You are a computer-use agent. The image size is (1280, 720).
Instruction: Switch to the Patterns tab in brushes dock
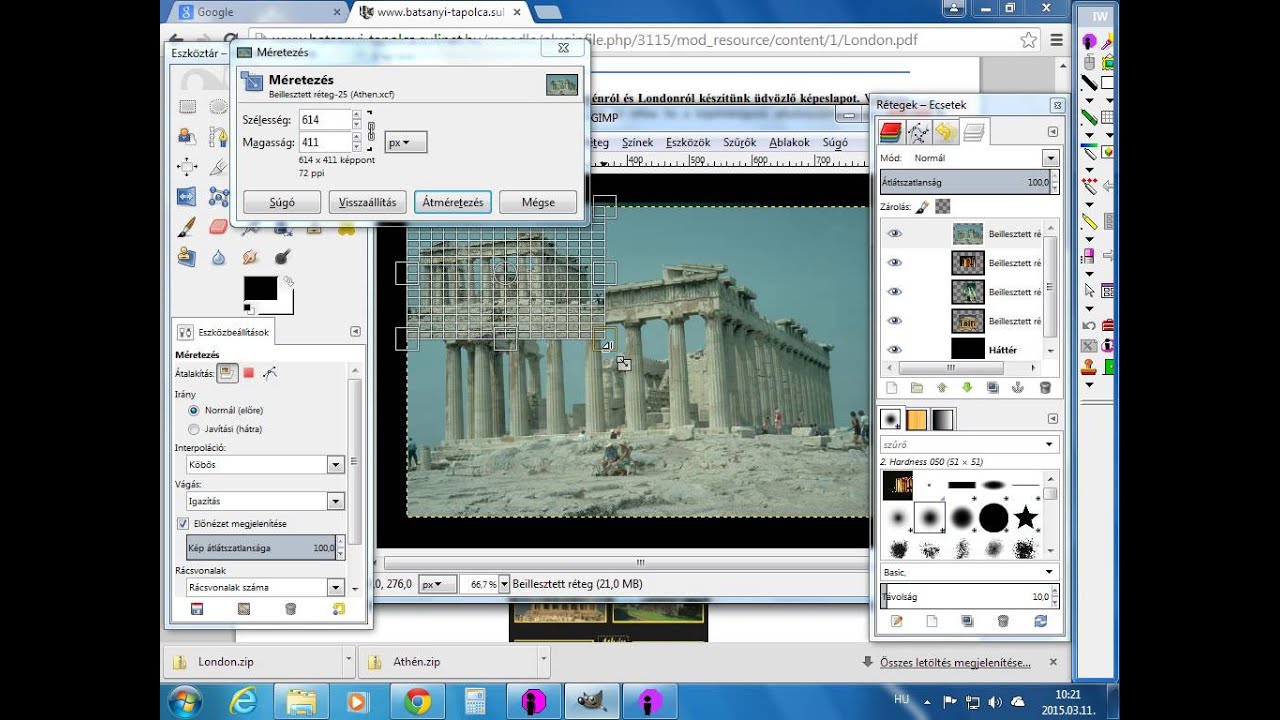pyautogui.click(x=916, y=419)
